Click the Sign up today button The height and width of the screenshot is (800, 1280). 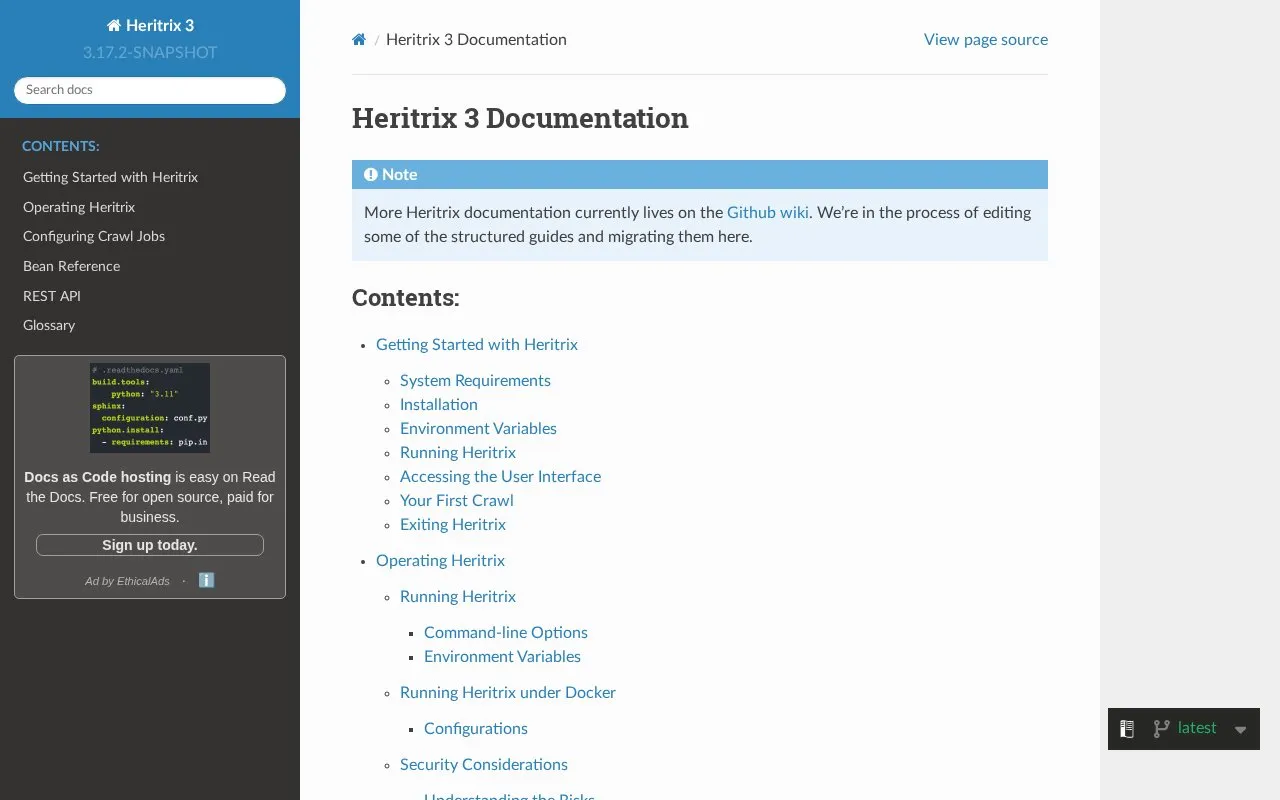click(x=150, y=545)
